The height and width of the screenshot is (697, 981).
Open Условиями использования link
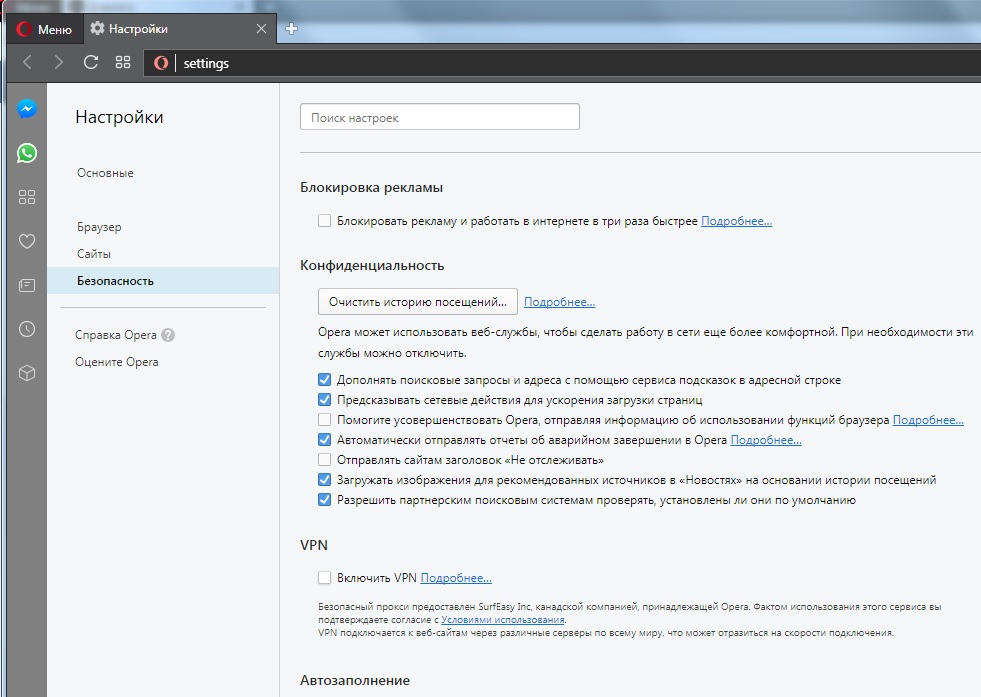pyautogui.click(x=503, y=619)
